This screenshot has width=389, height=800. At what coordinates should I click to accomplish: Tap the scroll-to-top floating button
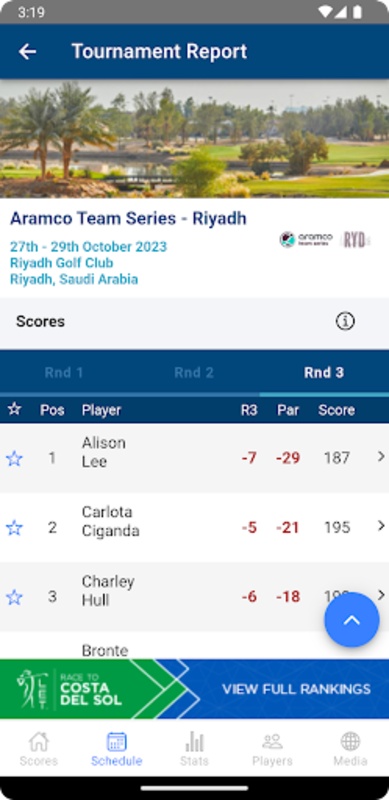[x=352, y=620]
